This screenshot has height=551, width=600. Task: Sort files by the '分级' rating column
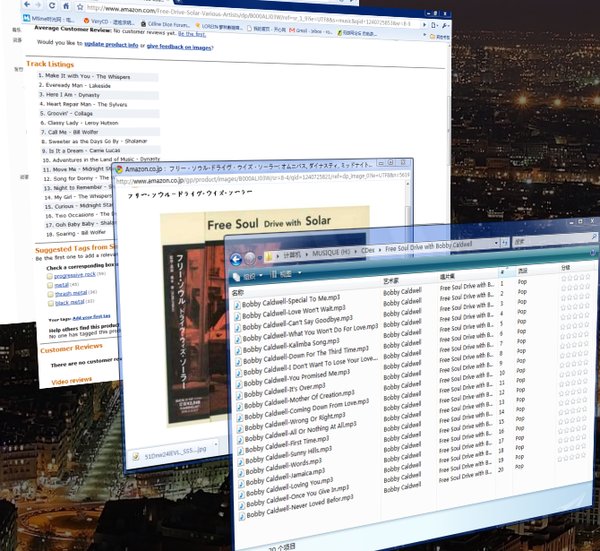coord(565,267)
